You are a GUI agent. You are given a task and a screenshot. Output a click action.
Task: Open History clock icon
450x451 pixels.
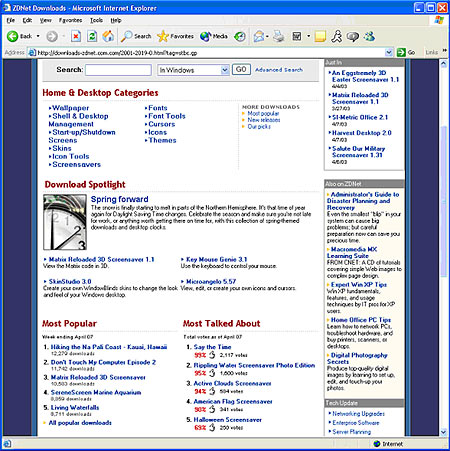[x=240, y=36]
